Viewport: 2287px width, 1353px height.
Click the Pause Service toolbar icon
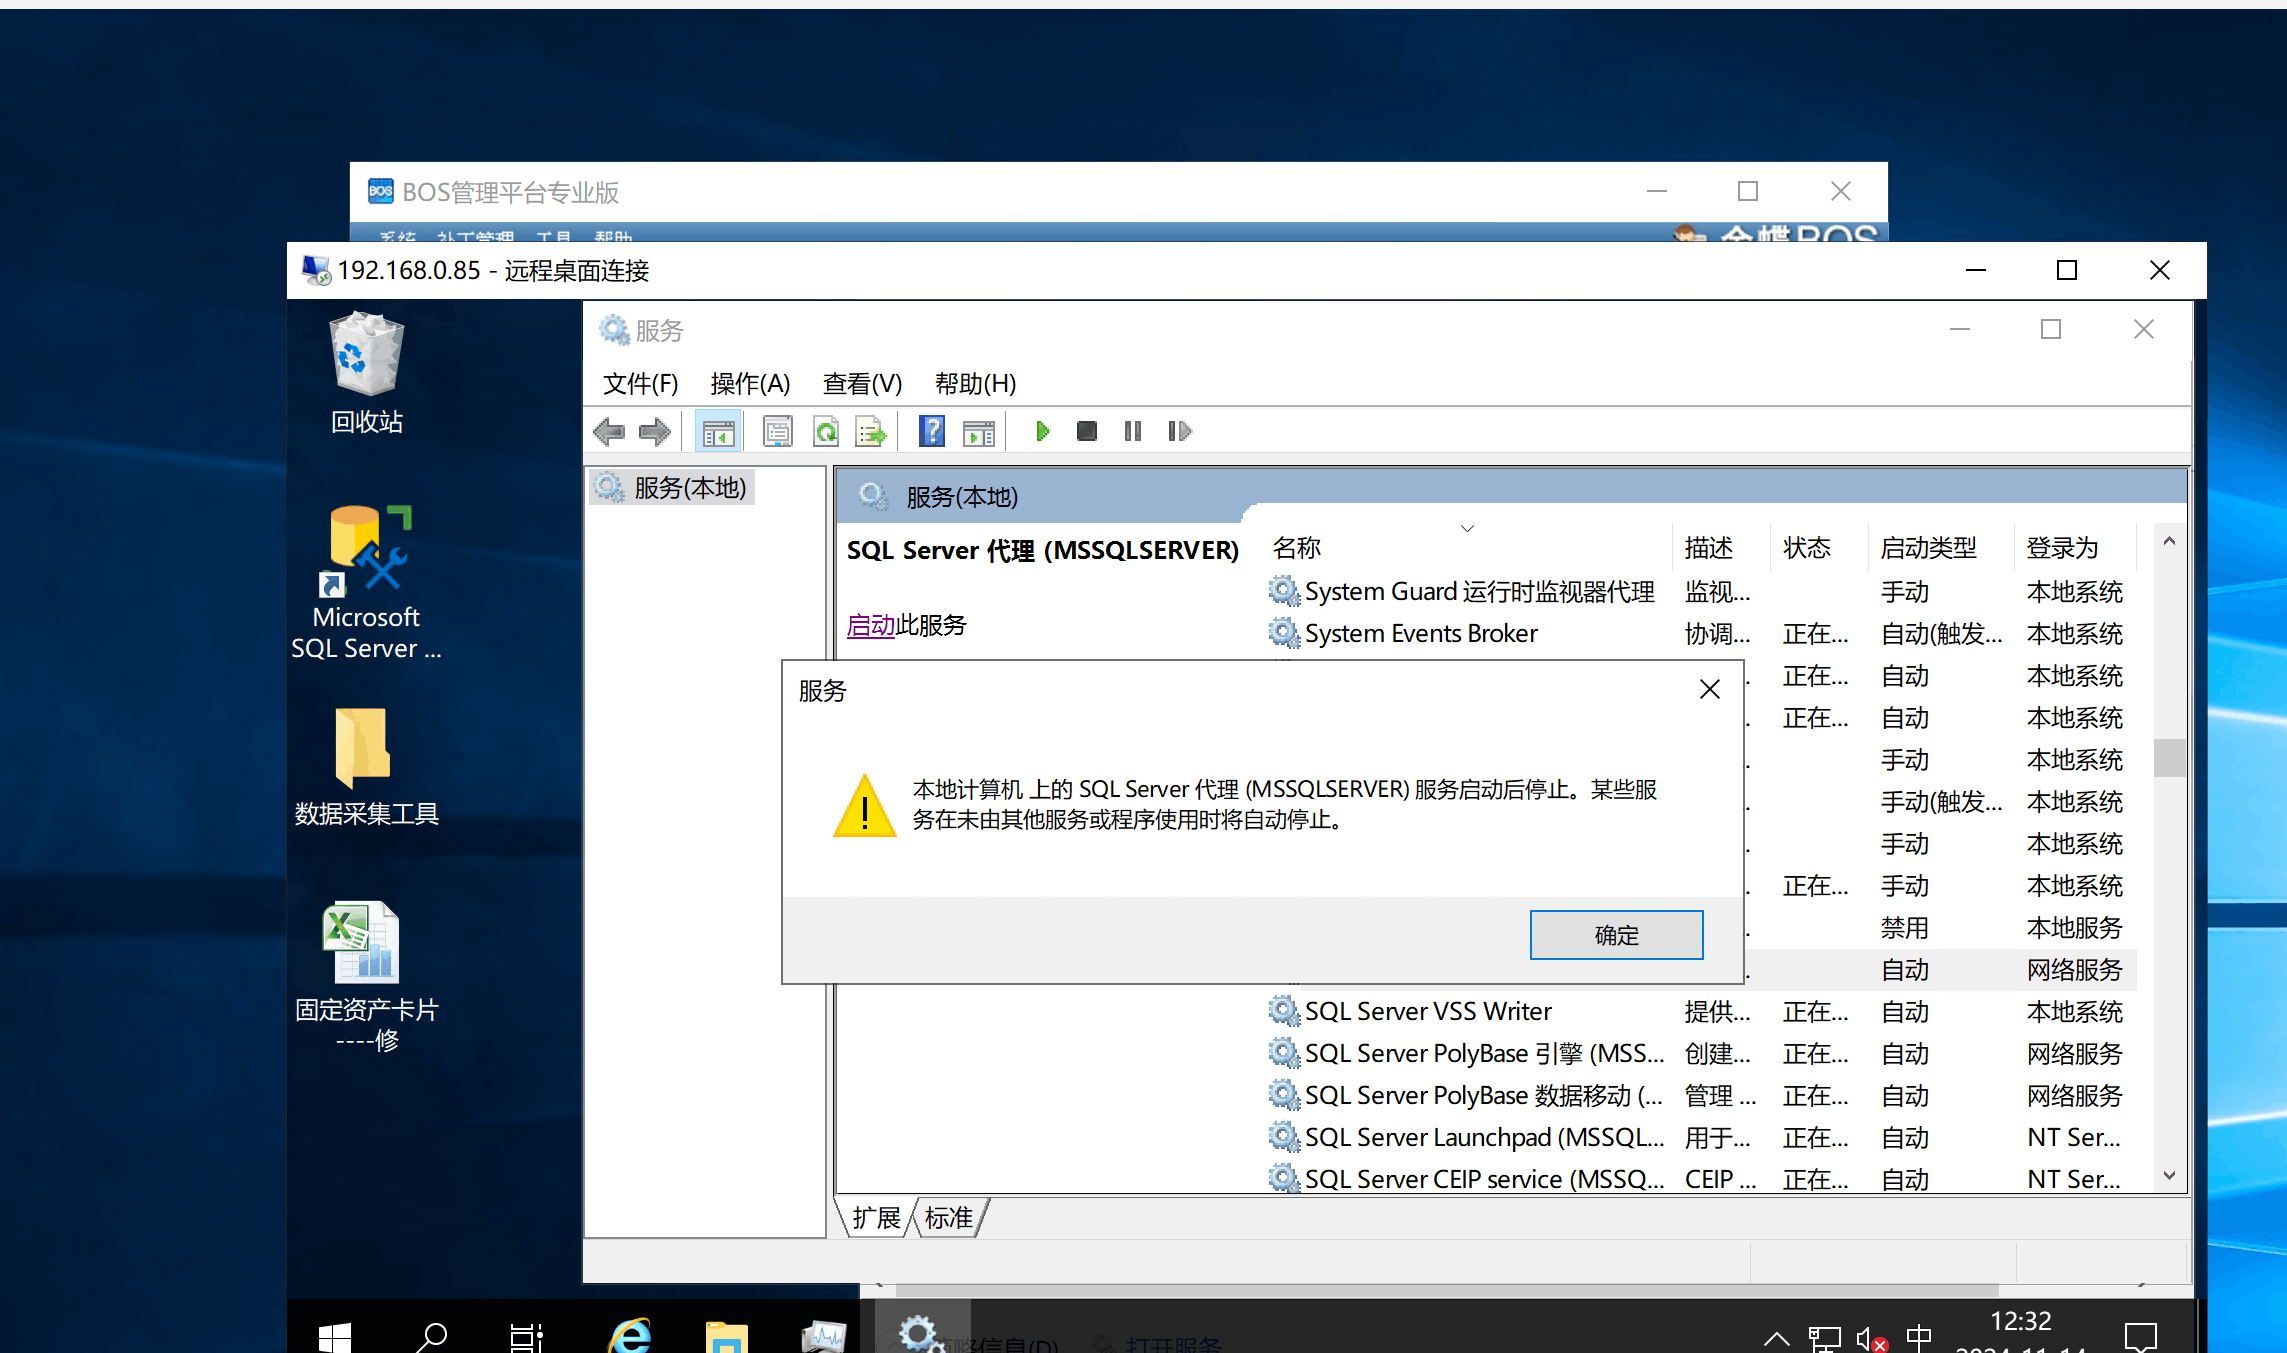pos(1133,431)
